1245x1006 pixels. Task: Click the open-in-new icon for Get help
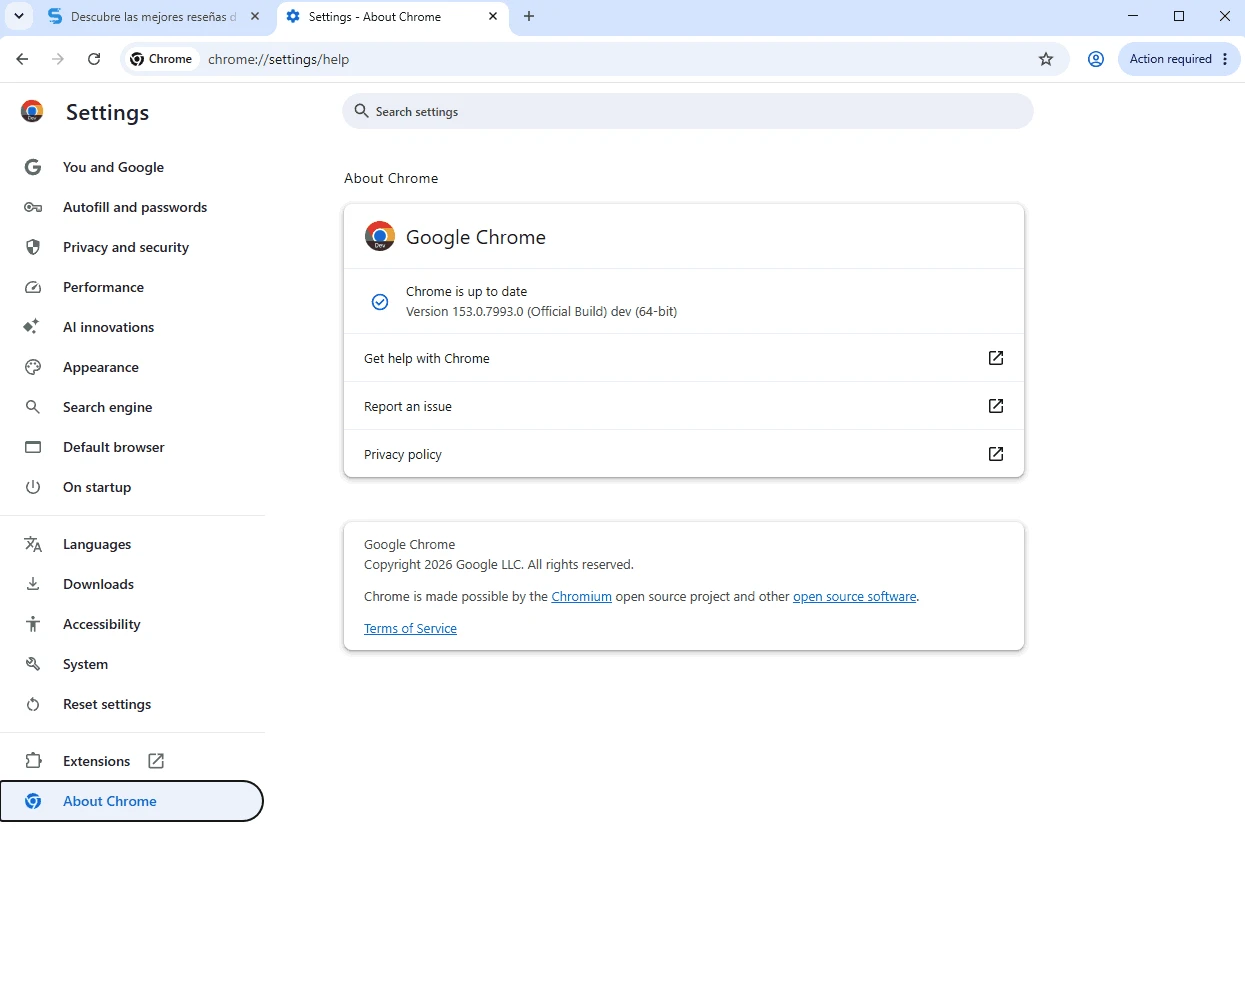[996, 358]
